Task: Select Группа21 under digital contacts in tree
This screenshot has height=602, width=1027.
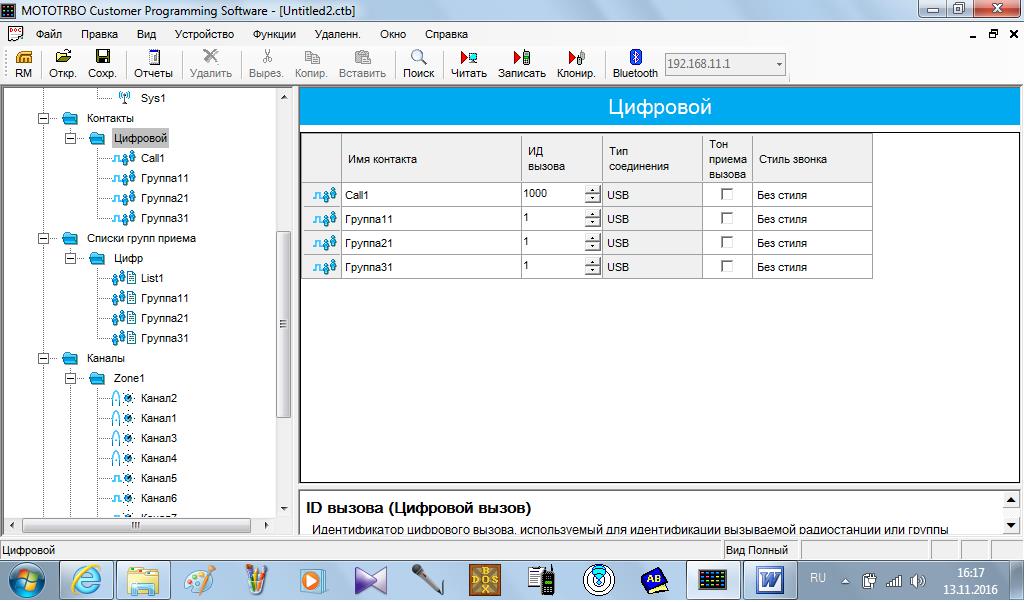Action: pos(164,198)
